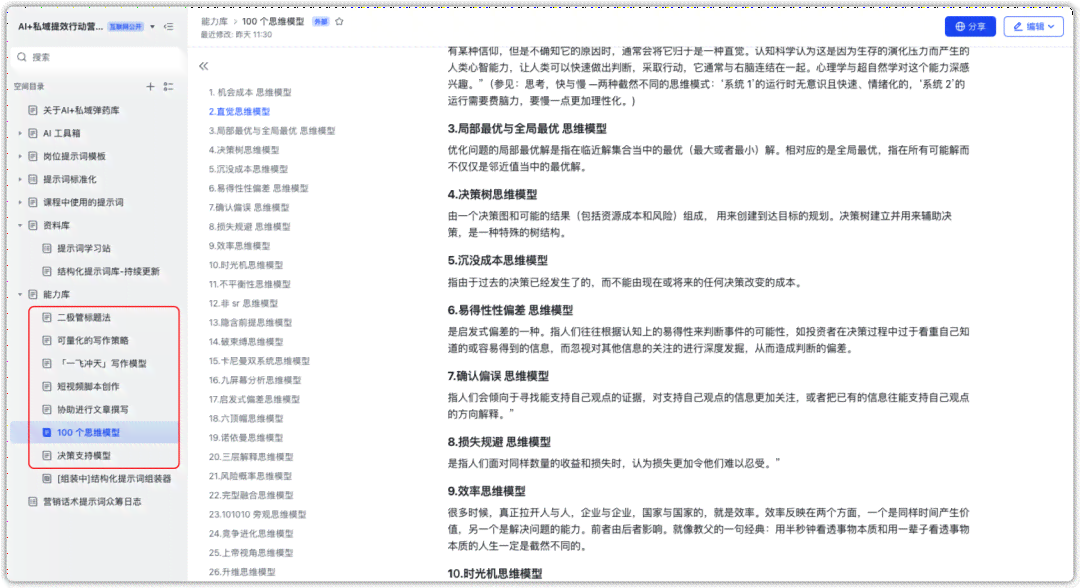Jump to 5.沉没成本思维模型 outline entry
The height and width of the screenshot is (588, 1080).
point(248,169)
